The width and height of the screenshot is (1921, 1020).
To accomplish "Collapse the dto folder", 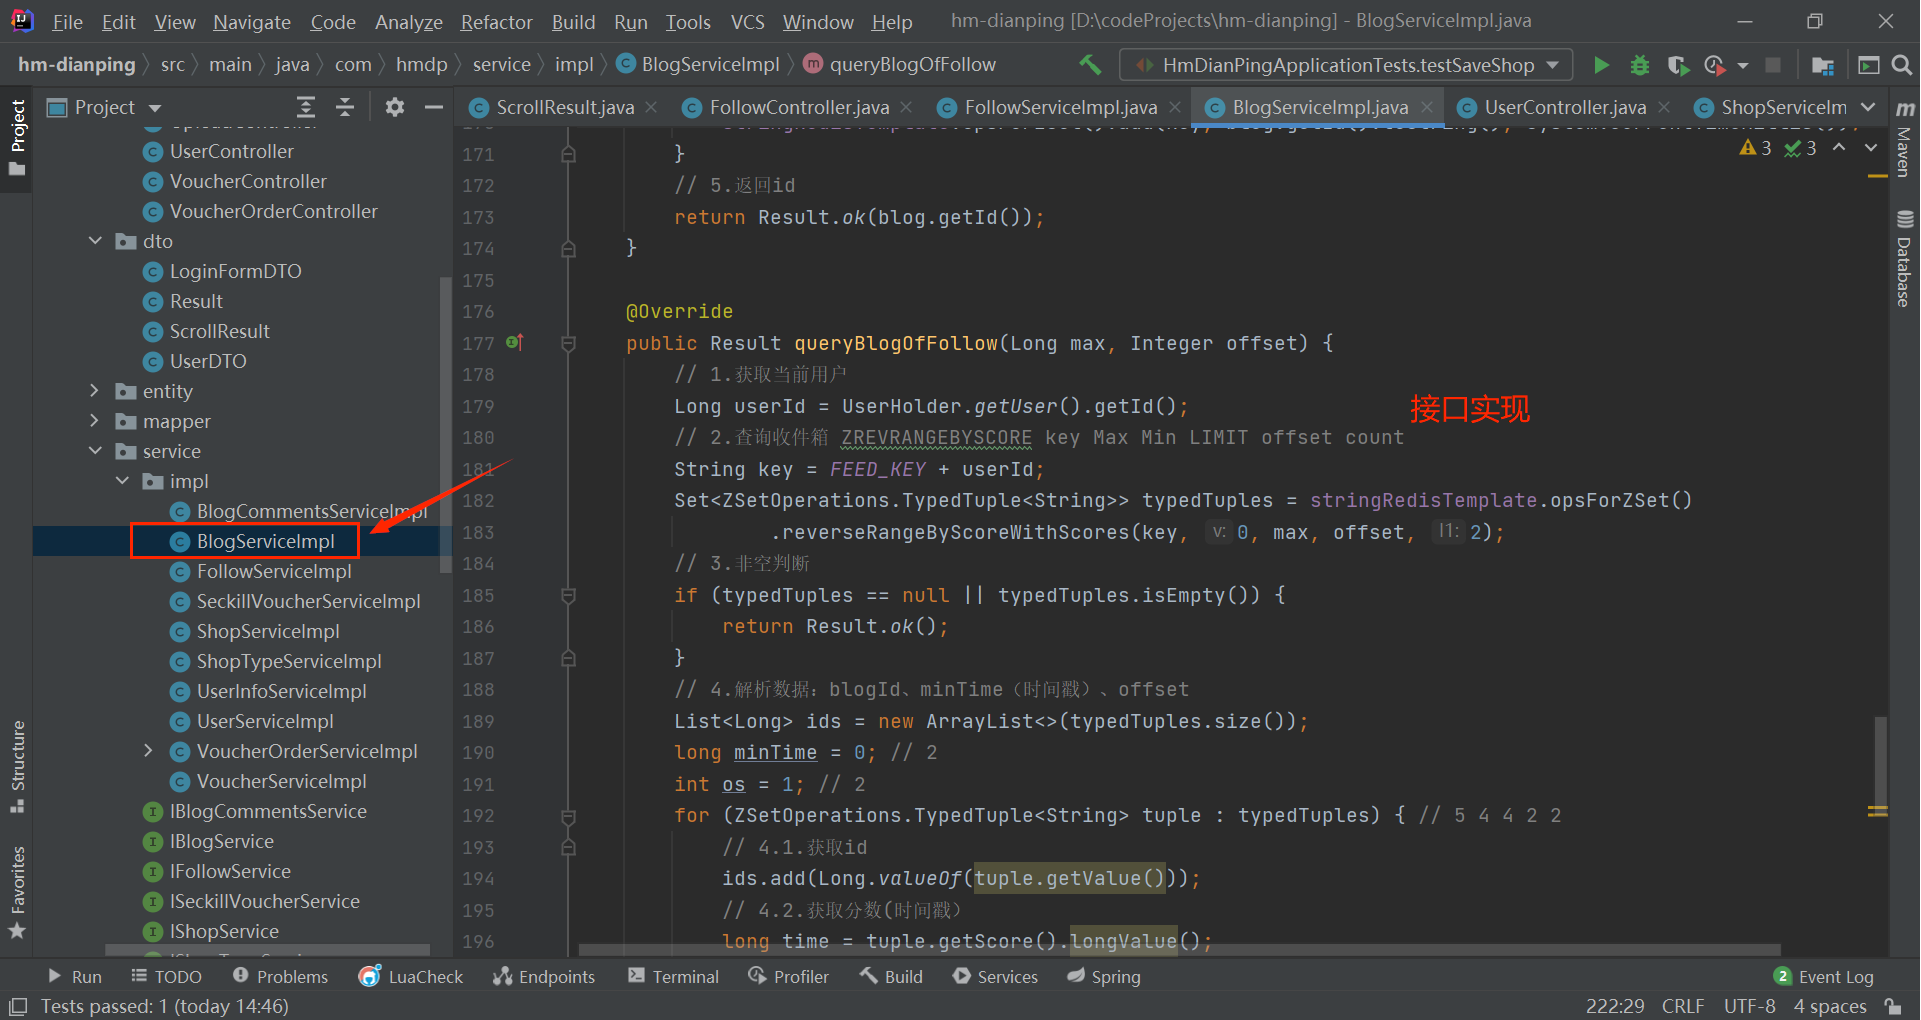I will tap(95, 241).
